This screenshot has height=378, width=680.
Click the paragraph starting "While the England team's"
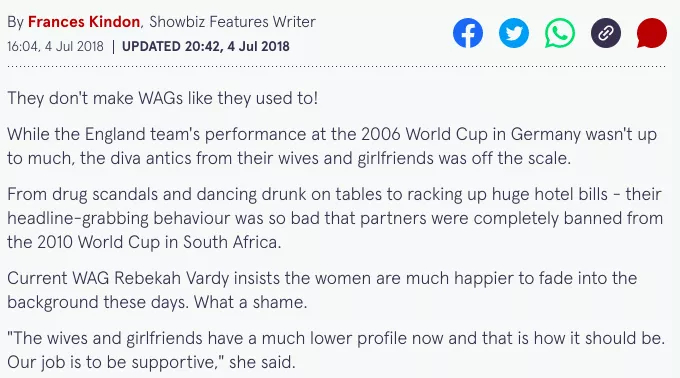point(332,147)
